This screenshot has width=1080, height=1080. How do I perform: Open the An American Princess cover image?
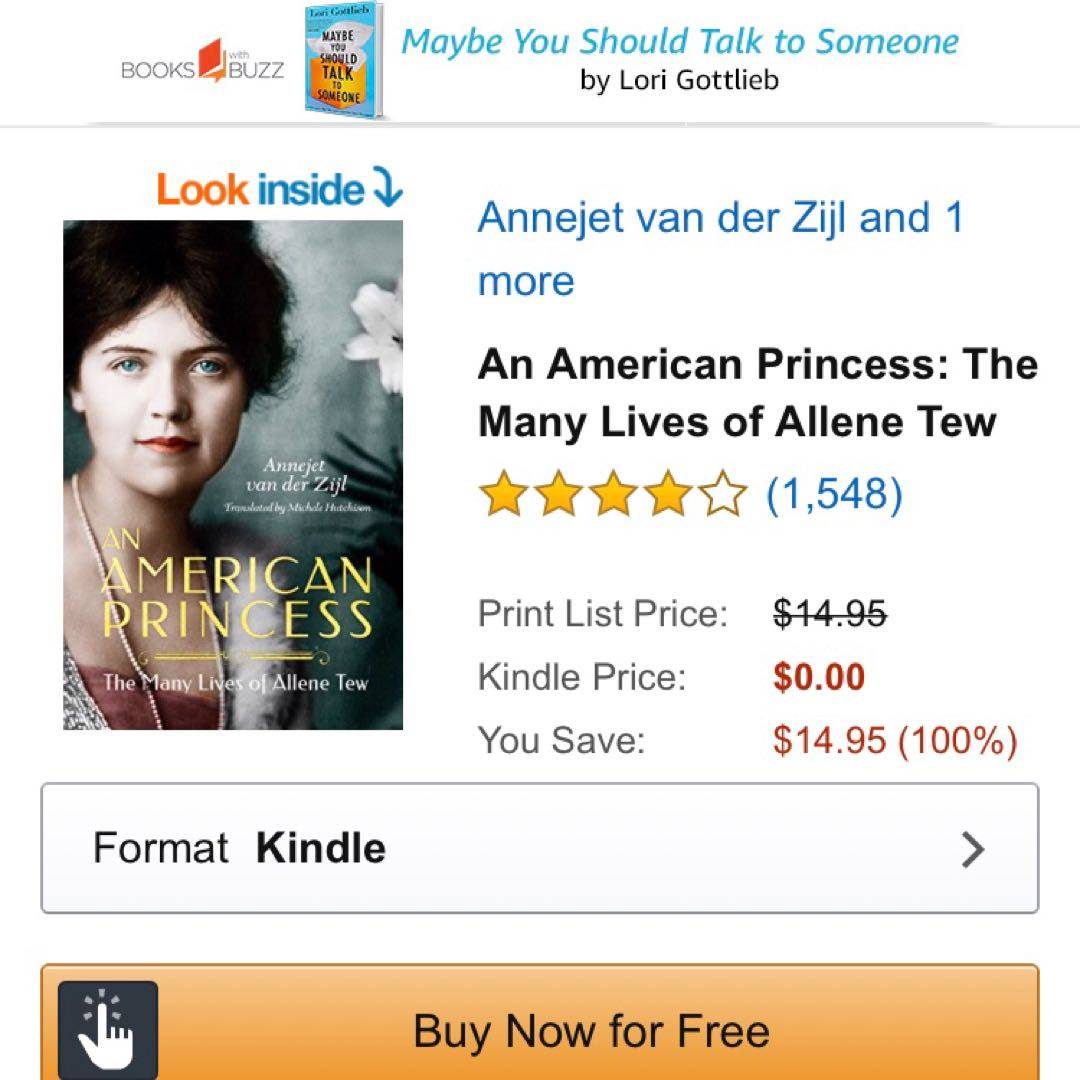pos(233,475)
